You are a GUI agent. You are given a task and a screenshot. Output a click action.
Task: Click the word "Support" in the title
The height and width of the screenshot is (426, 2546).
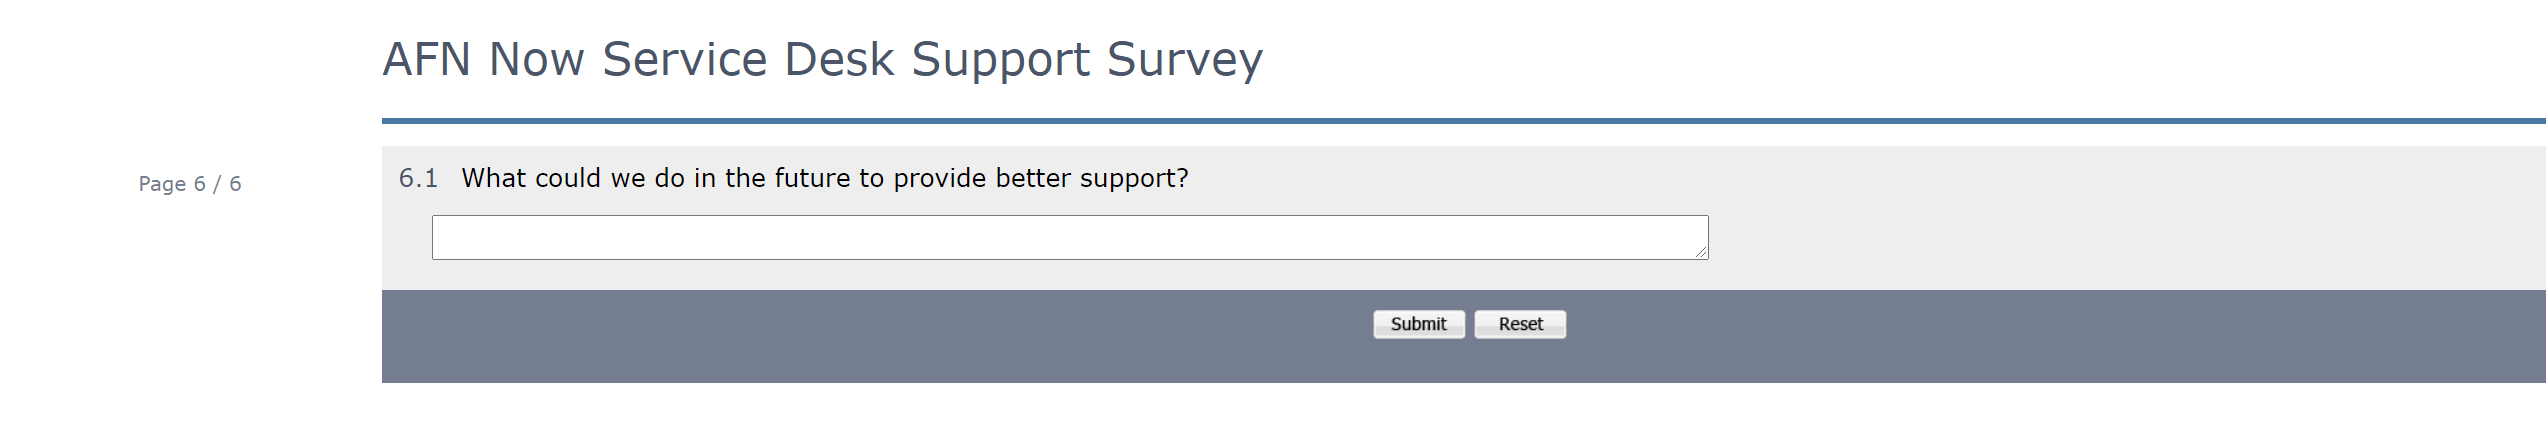(x=1000, y=59)
